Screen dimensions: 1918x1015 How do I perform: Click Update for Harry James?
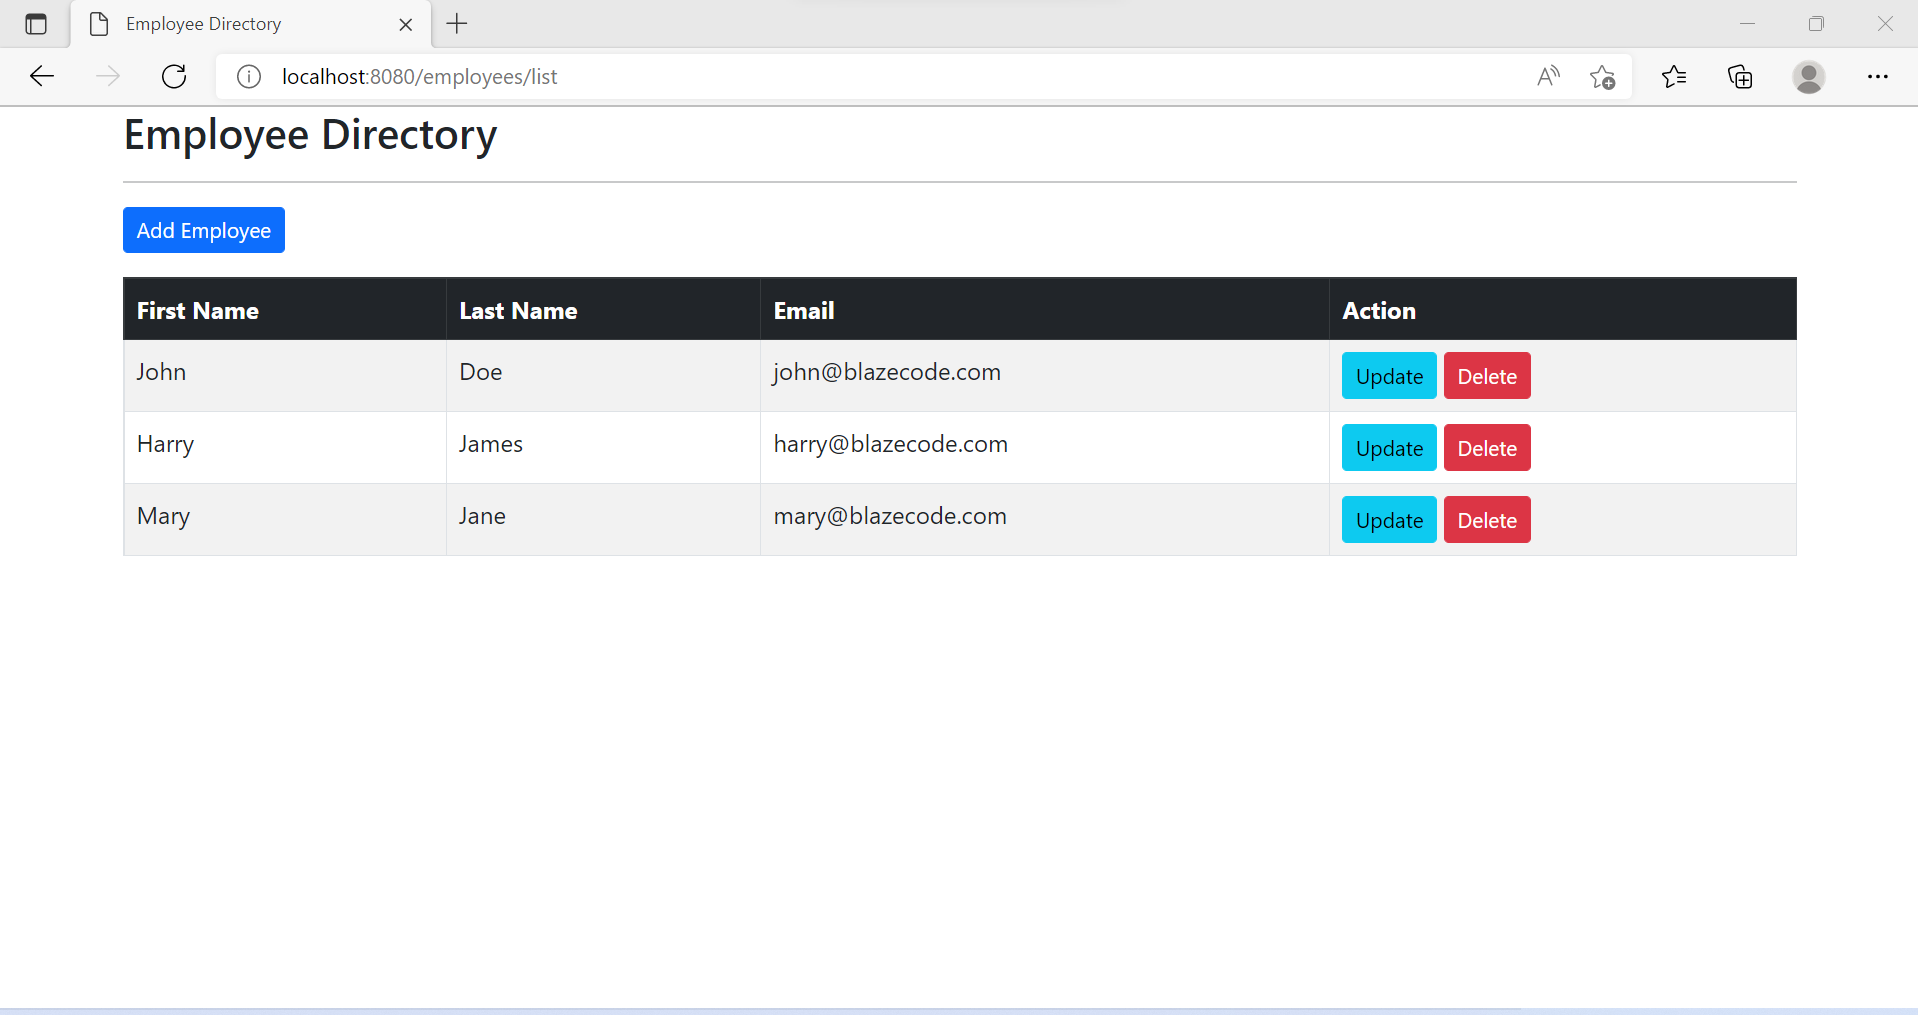[1389, 448]
